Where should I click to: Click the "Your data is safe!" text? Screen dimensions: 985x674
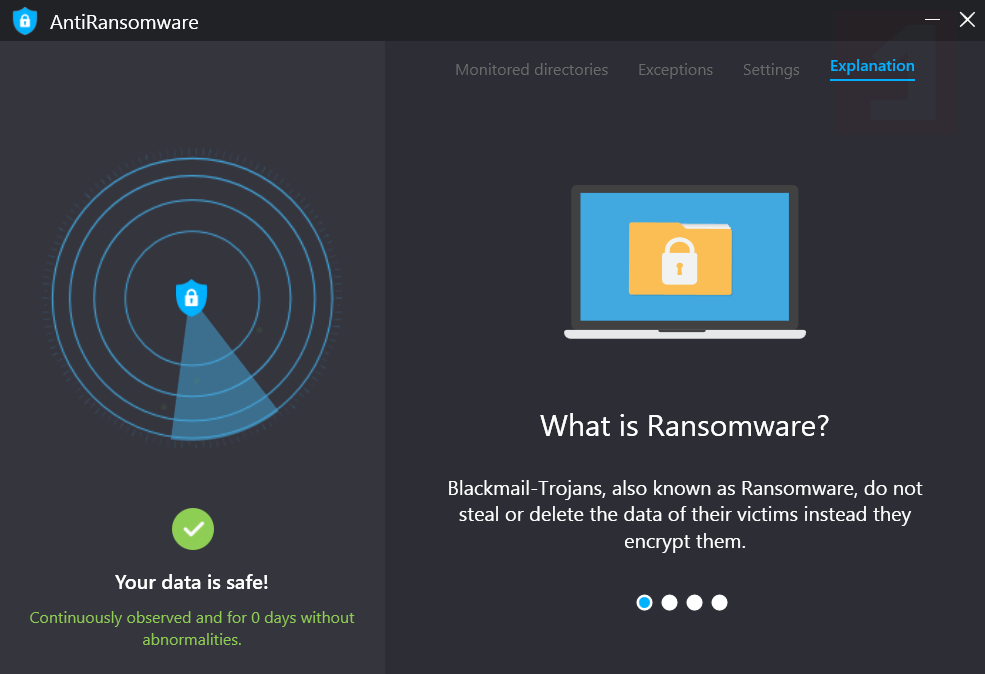[x=192, y=582]
